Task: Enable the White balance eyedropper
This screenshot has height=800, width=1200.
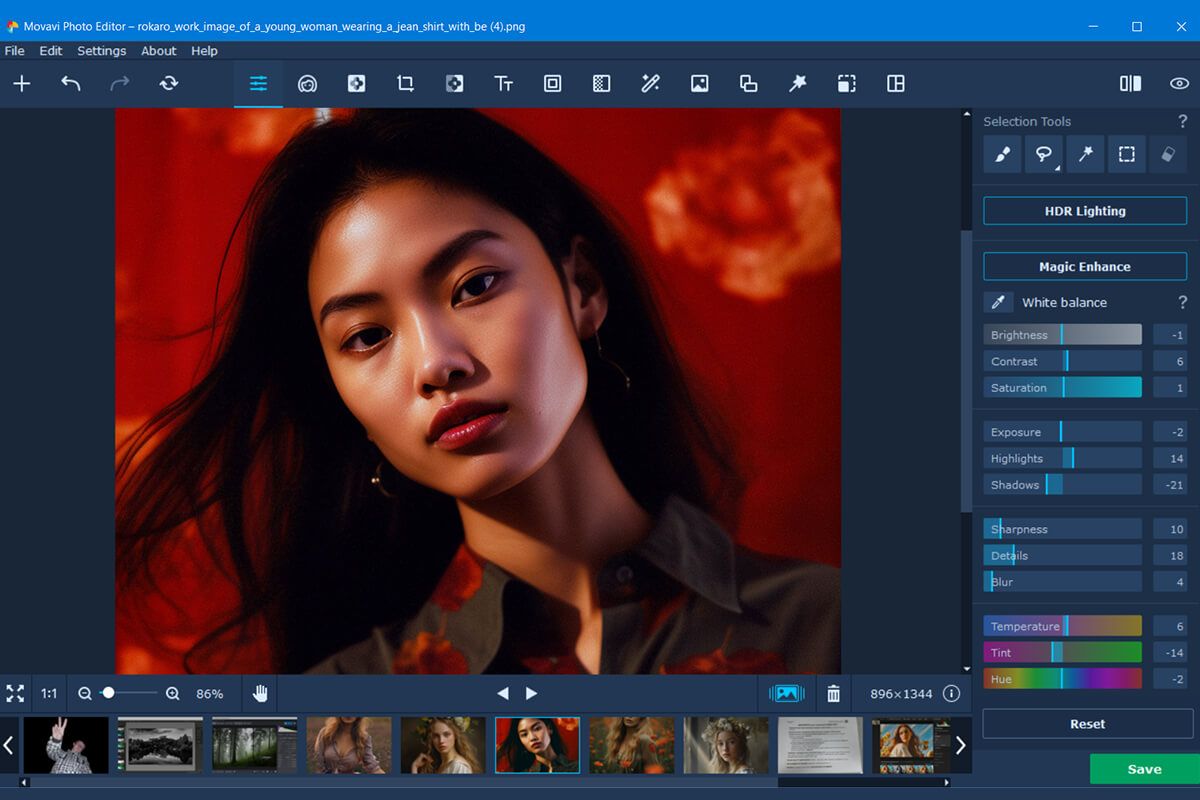Action: (996, 302)
